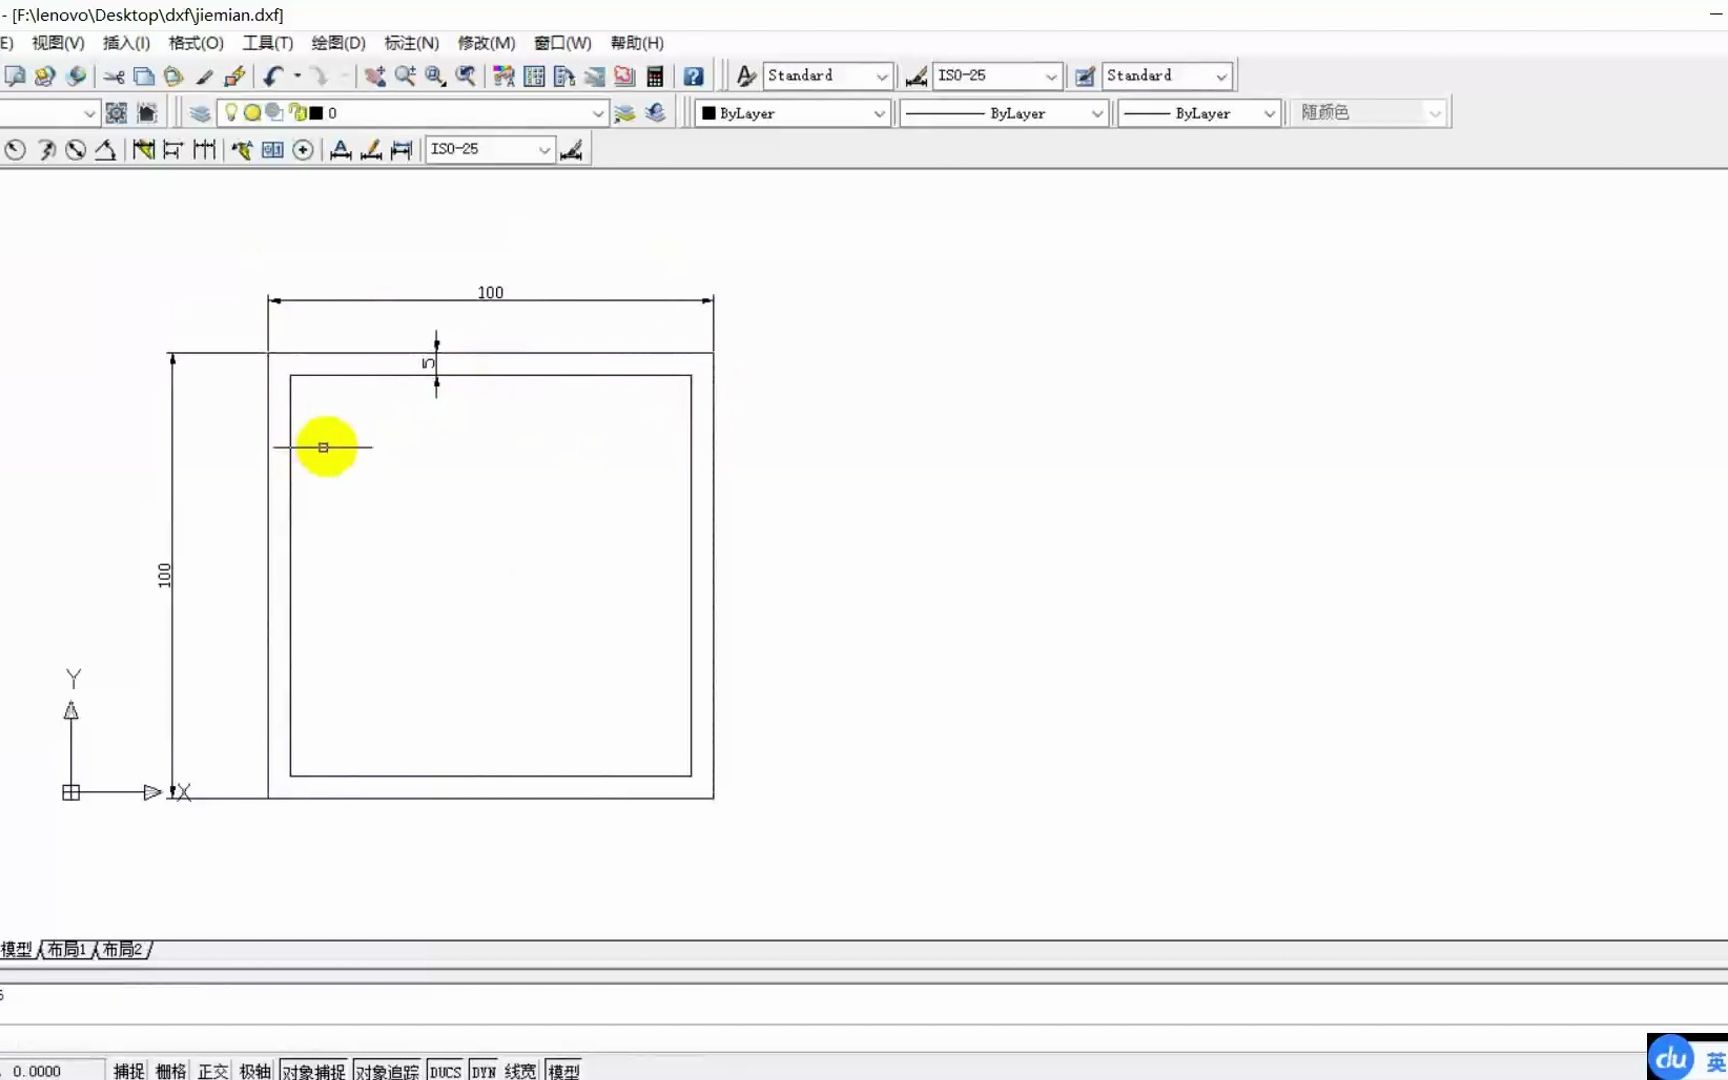The image size is (1728, 1080).
Task: Toggle 对象追踪 object tracking in status bar
Action: tap(387, 1071)
